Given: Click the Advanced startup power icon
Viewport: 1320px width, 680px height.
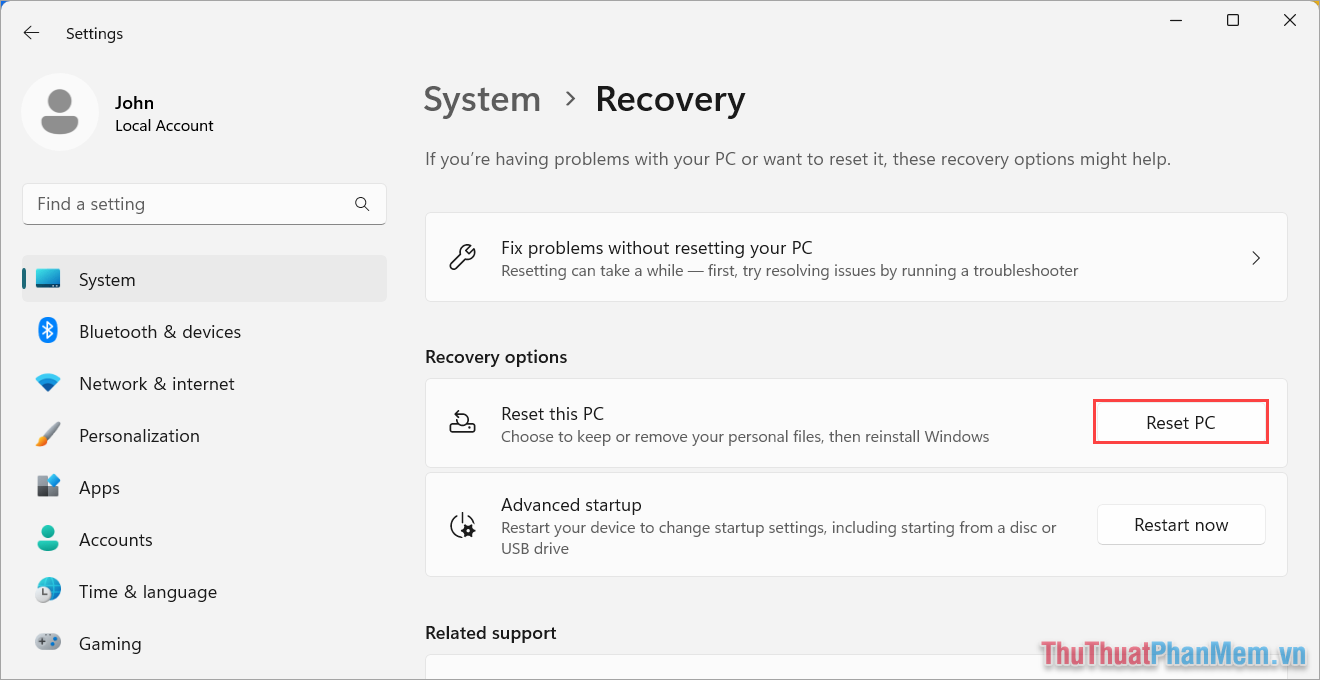Looking at the screenshot, I should click(462, 524).
